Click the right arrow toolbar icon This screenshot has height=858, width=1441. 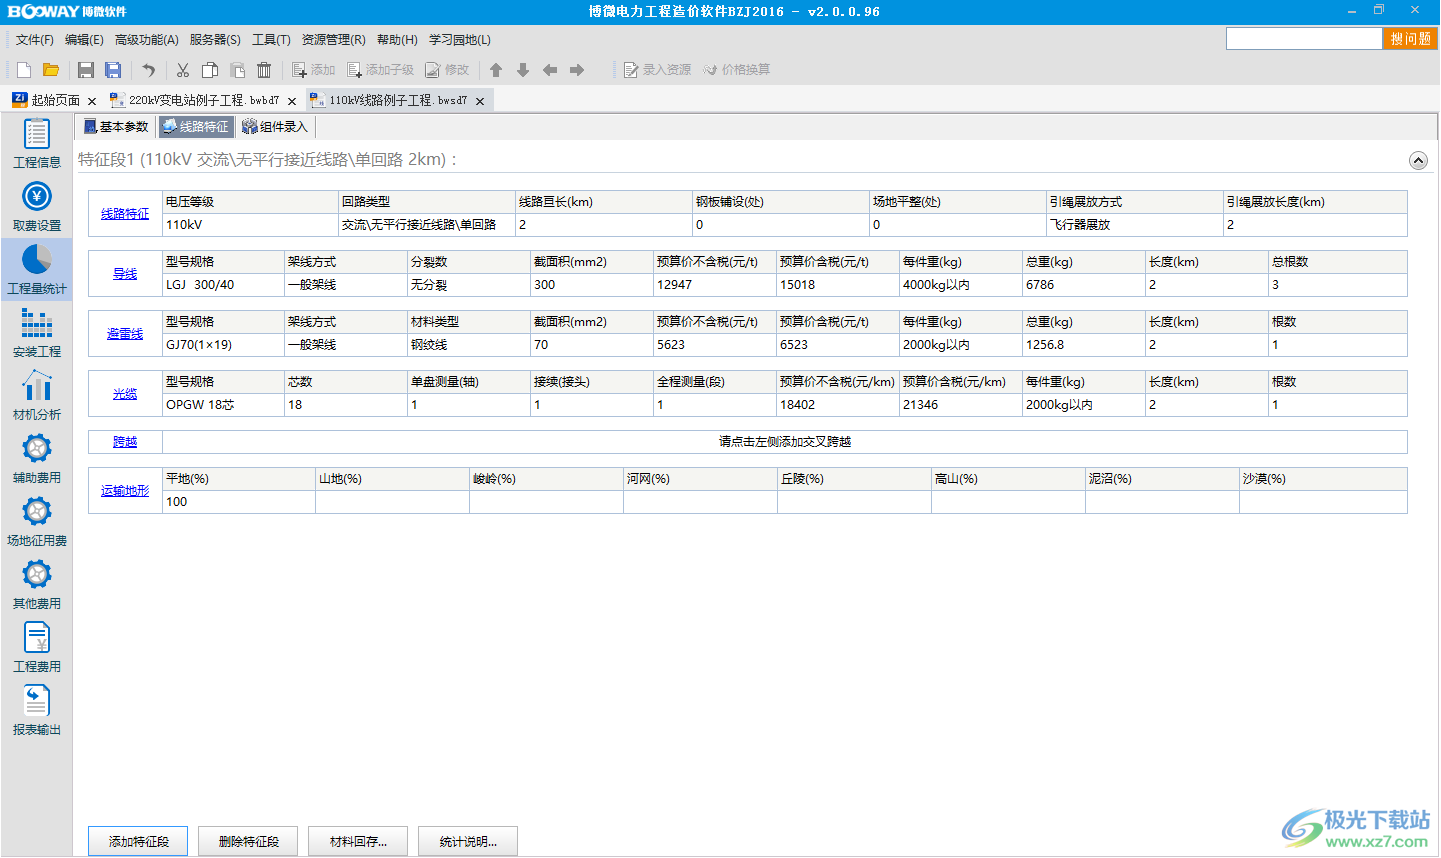[577, 70]
